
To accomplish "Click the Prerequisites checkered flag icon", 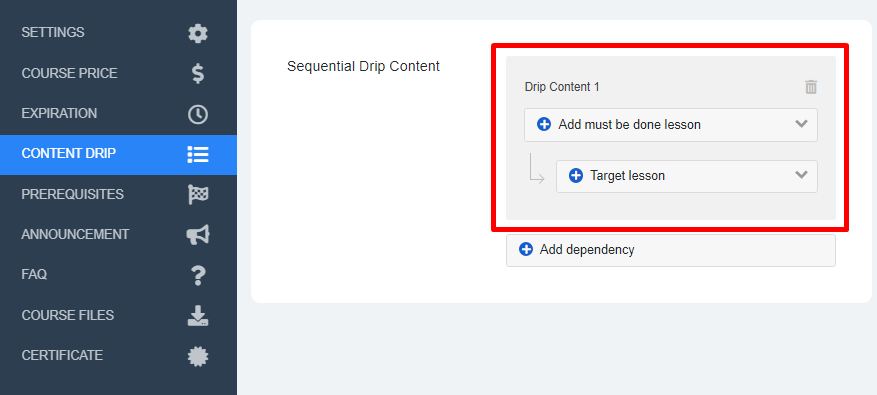I will (198, 195).
